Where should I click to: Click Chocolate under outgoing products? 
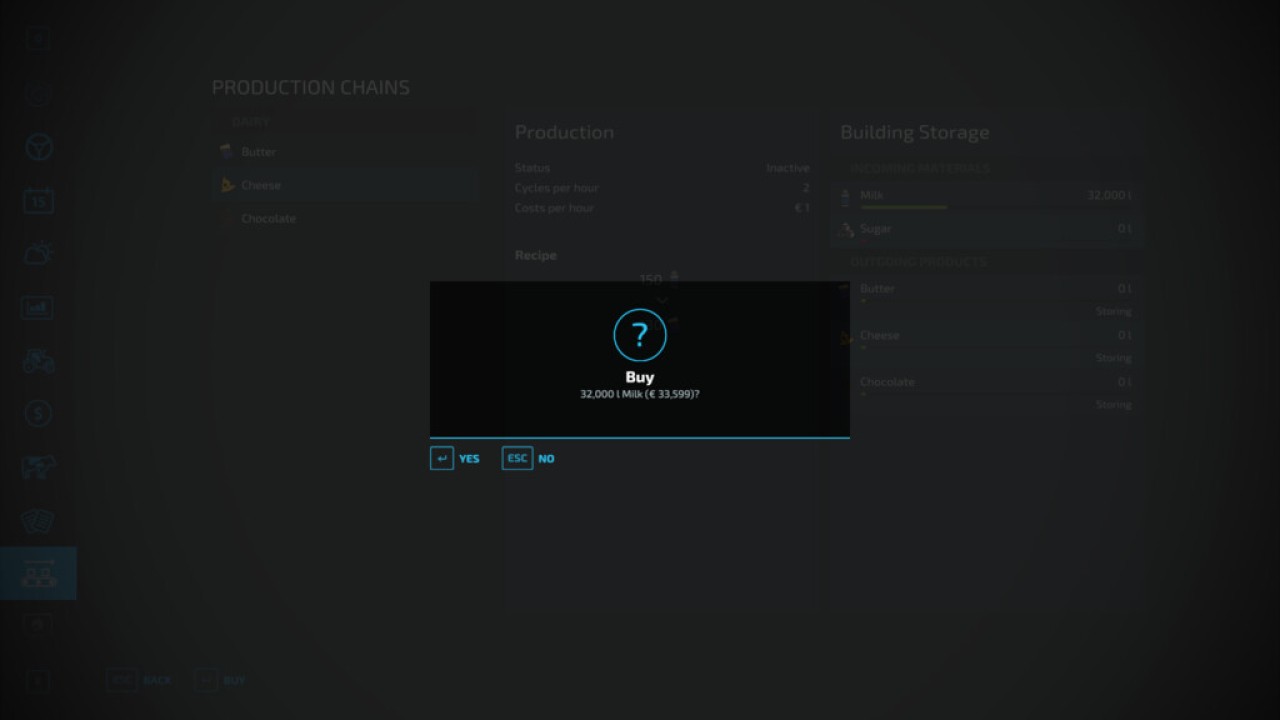887,382
